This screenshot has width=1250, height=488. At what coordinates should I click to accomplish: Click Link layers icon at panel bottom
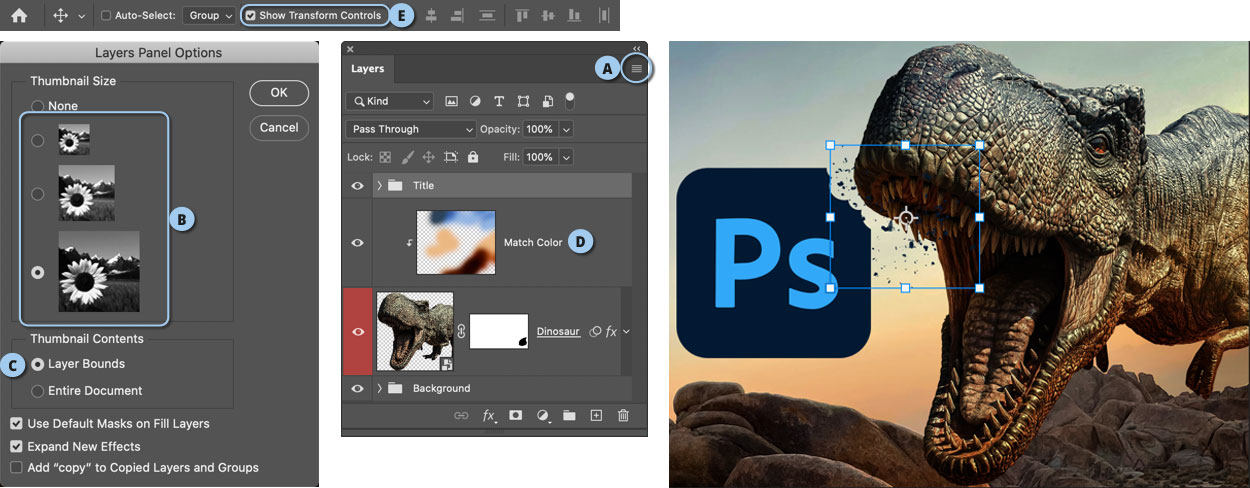(x=461, y=415)
